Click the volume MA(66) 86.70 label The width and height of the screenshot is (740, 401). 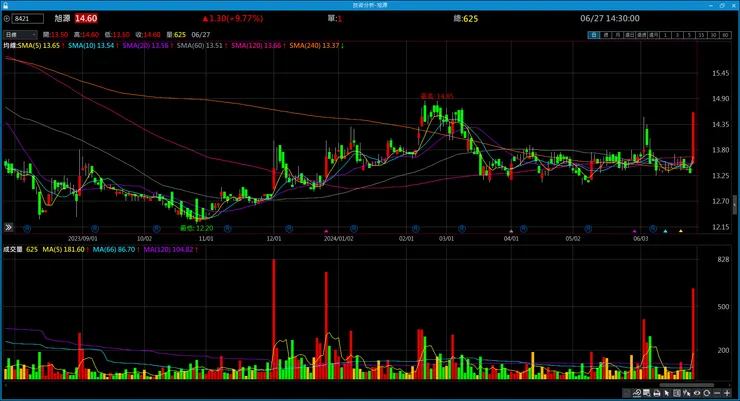click(114, 249)
